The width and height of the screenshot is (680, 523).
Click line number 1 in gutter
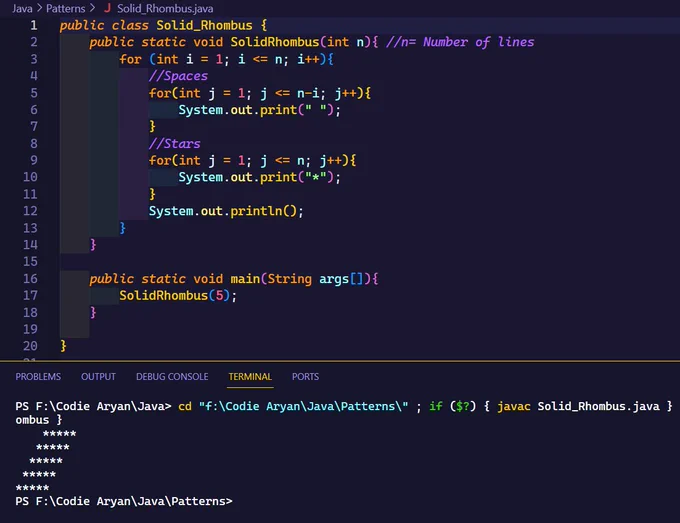(x=34, y=25)
